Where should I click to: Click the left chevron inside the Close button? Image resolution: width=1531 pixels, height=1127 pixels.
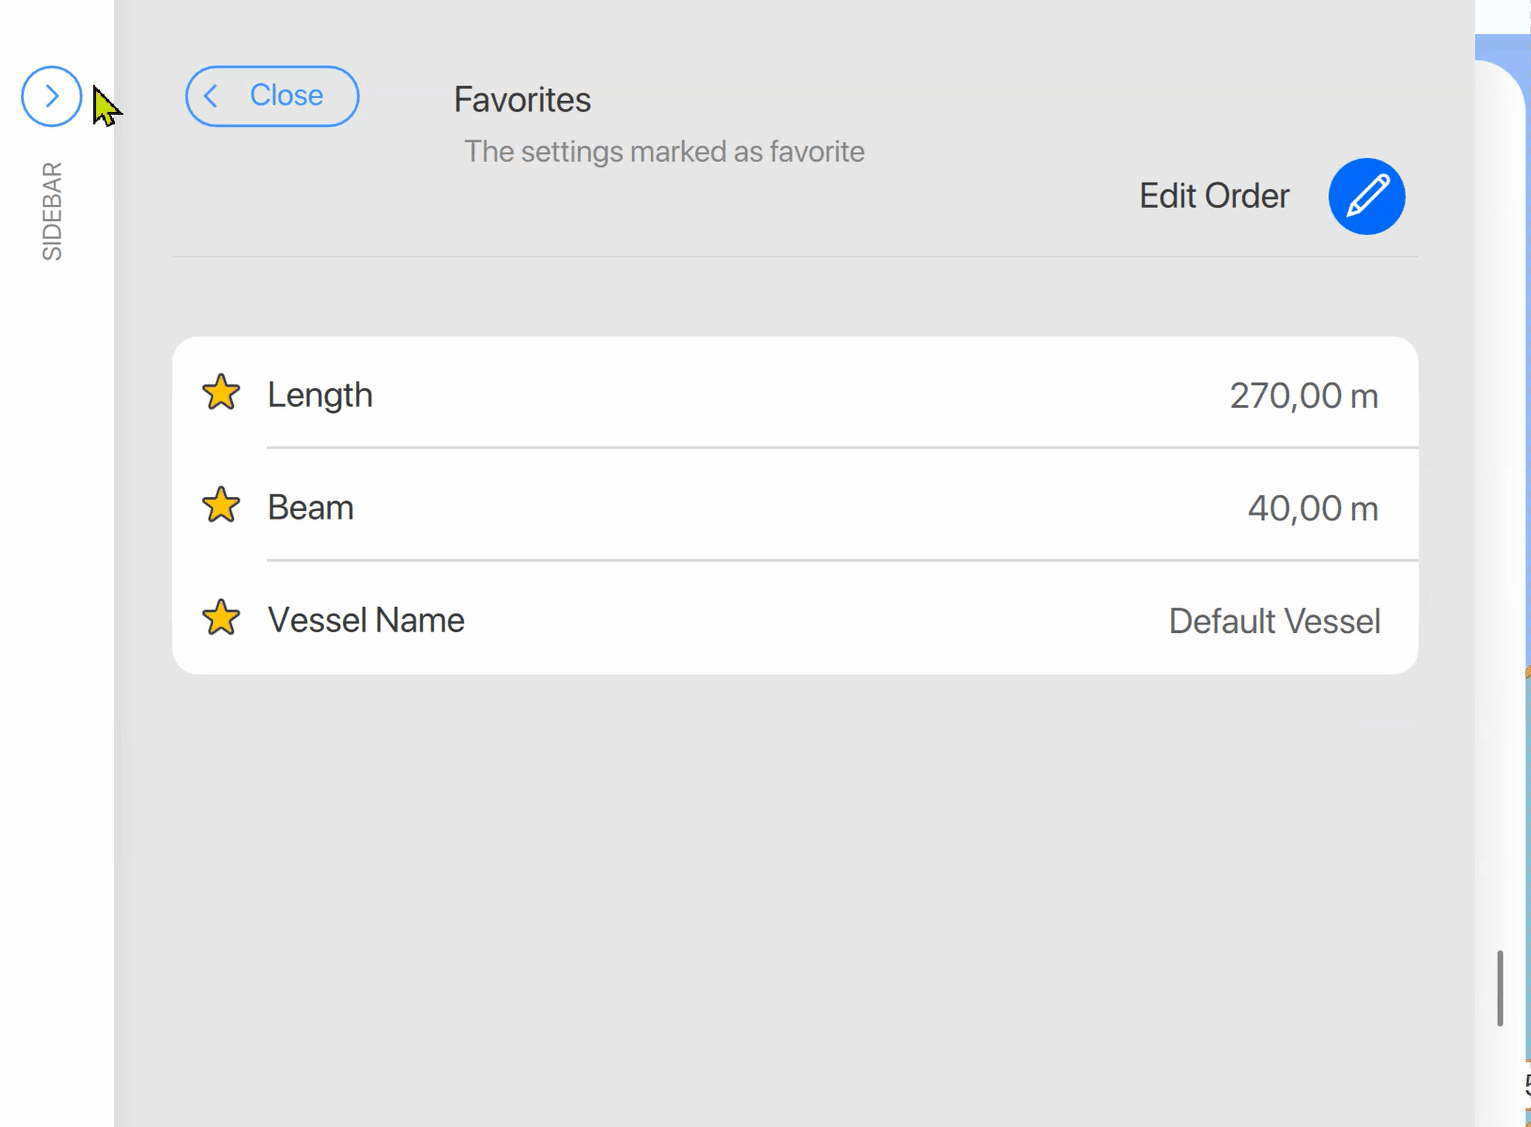tap(211, 95)
